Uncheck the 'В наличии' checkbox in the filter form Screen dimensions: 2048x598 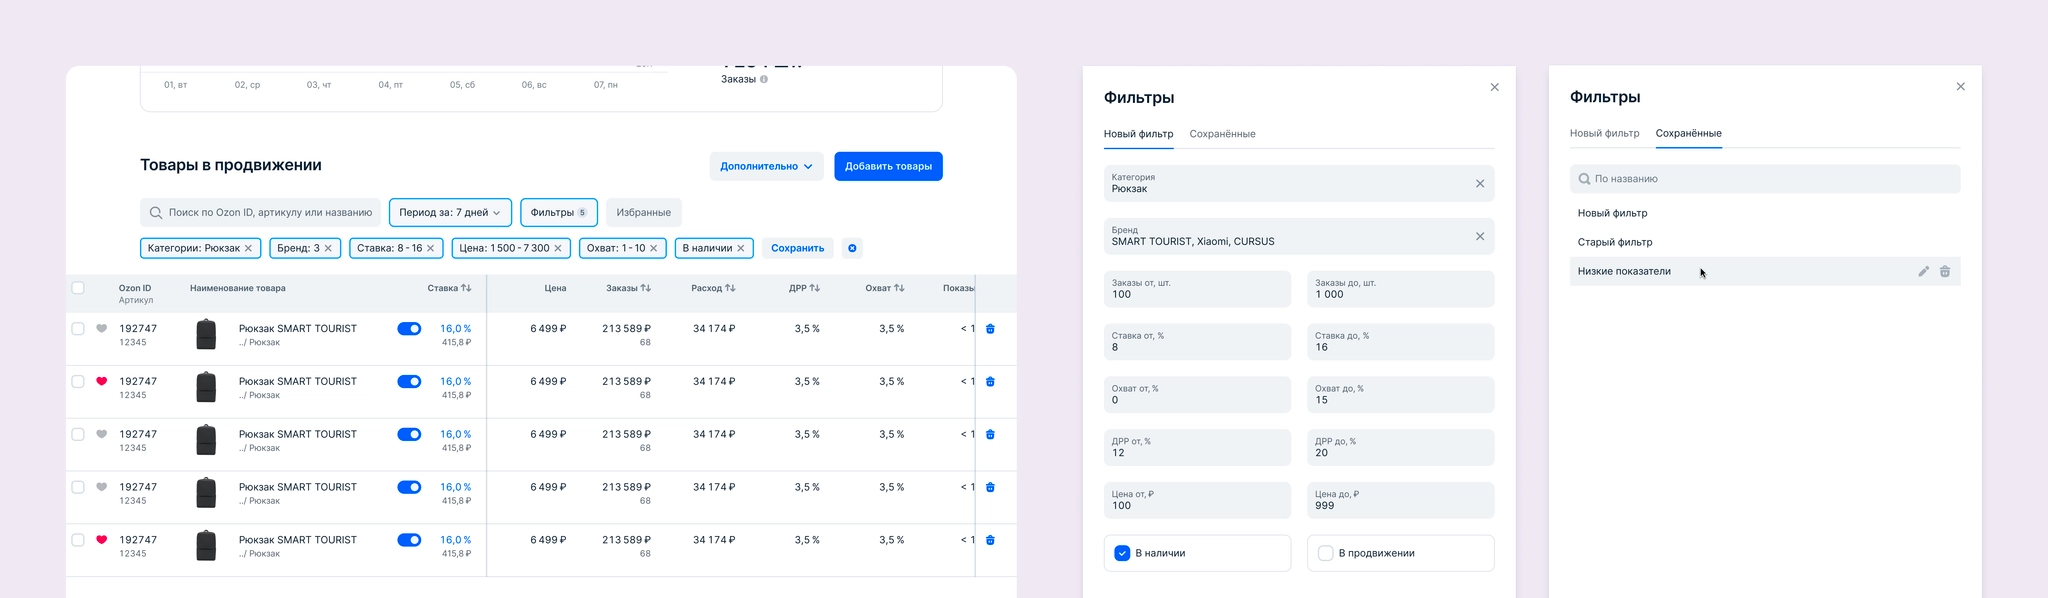(1122, 553)
